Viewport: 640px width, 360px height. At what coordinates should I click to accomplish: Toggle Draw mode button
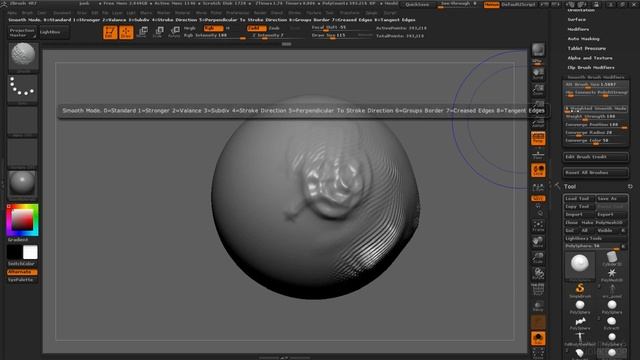pos(127,32)
